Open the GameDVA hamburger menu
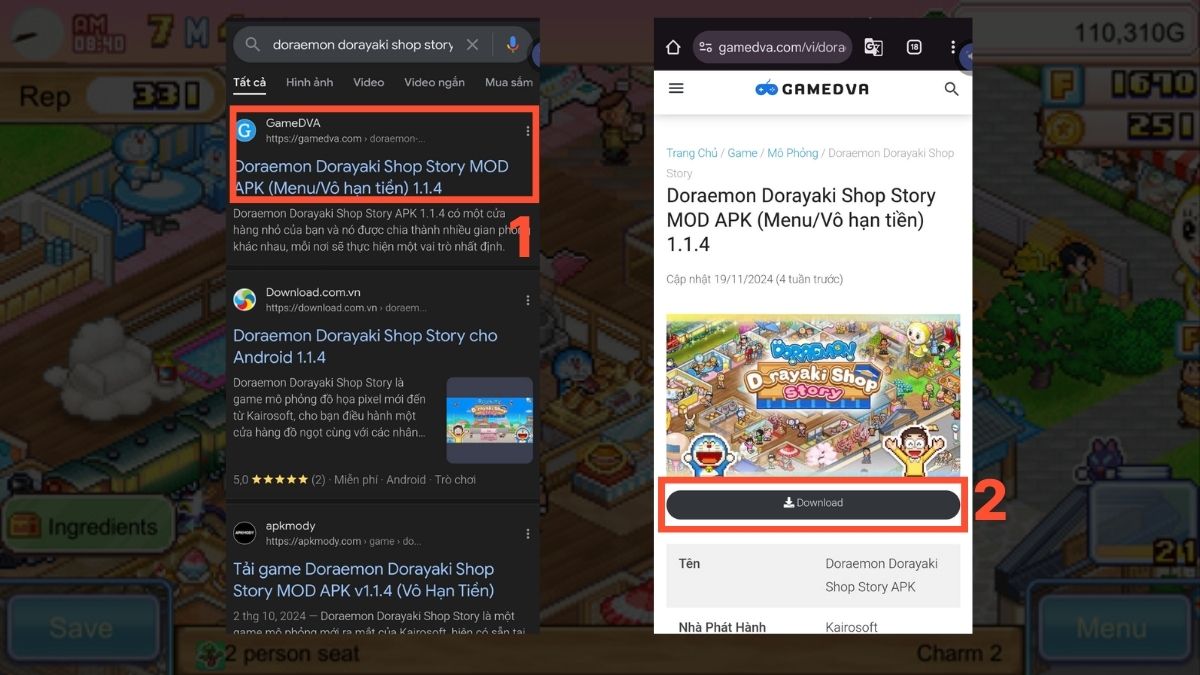The width and height of the screenshot is (1200, 675). tap(676, 88)
